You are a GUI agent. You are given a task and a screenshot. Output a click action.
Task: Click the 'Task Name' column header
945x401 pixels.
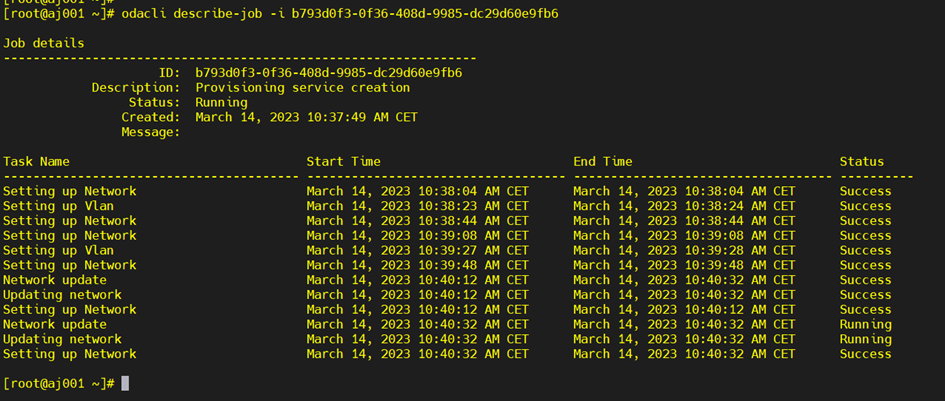(x=36, y=161)
